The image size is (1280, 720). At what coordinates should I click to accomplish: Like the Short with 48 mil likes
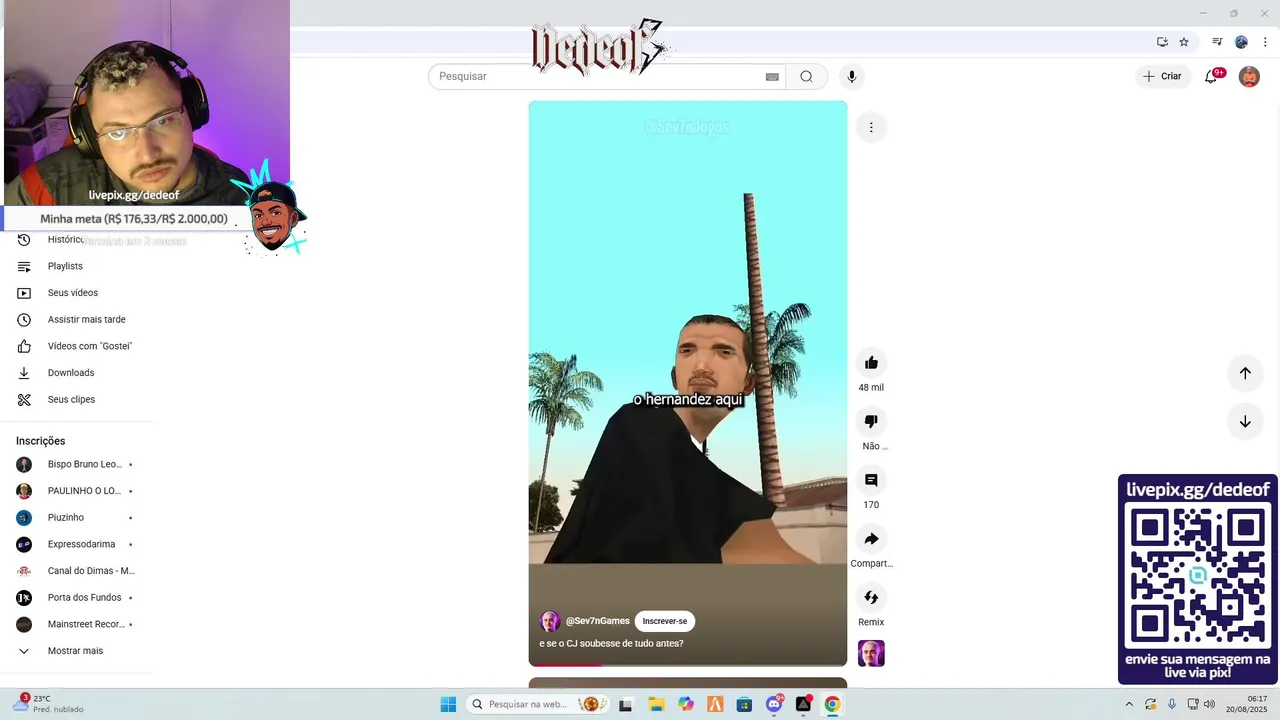(871, 363)
